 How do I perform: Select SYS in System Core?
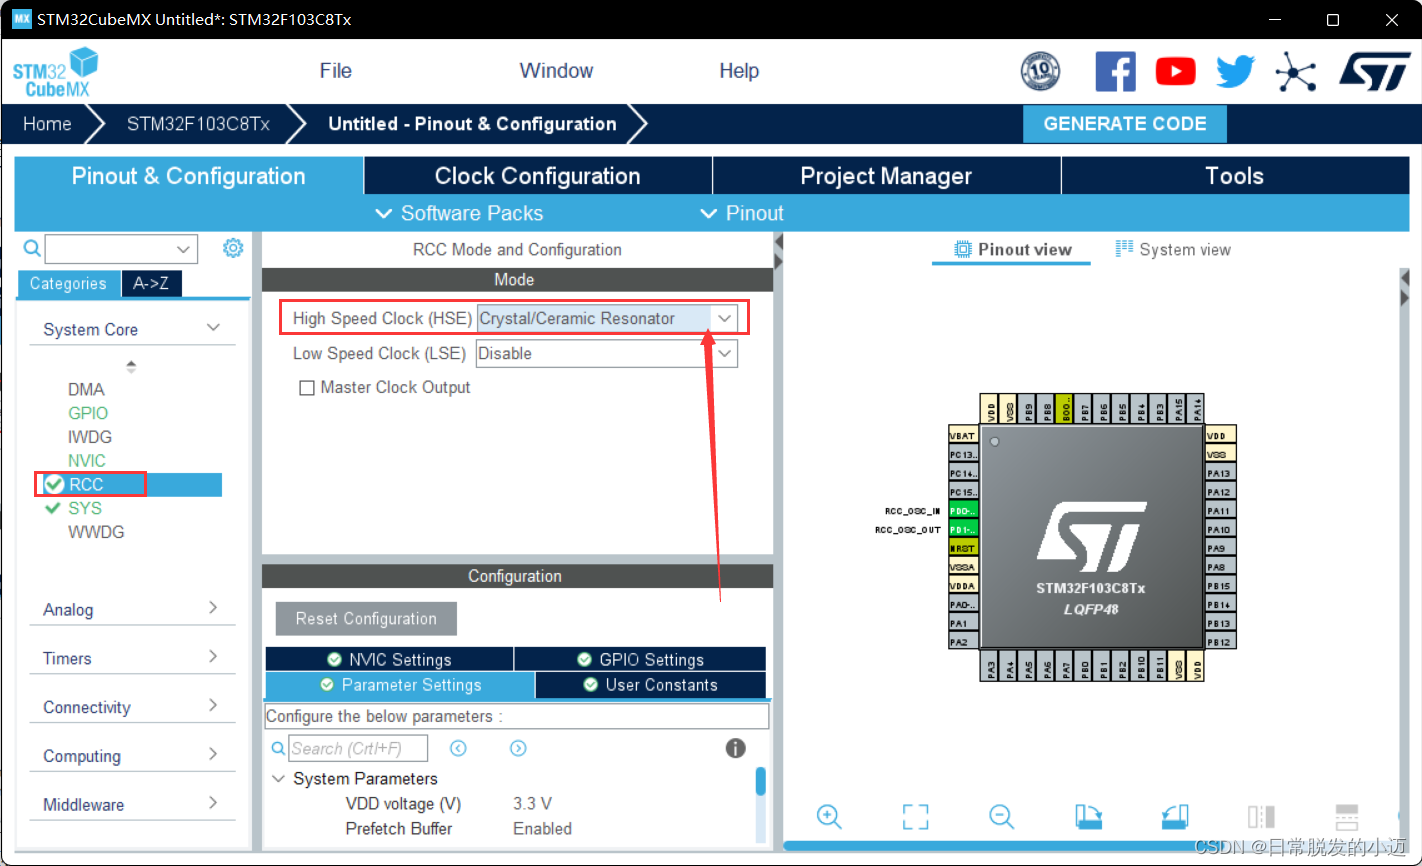pos(85,508)
